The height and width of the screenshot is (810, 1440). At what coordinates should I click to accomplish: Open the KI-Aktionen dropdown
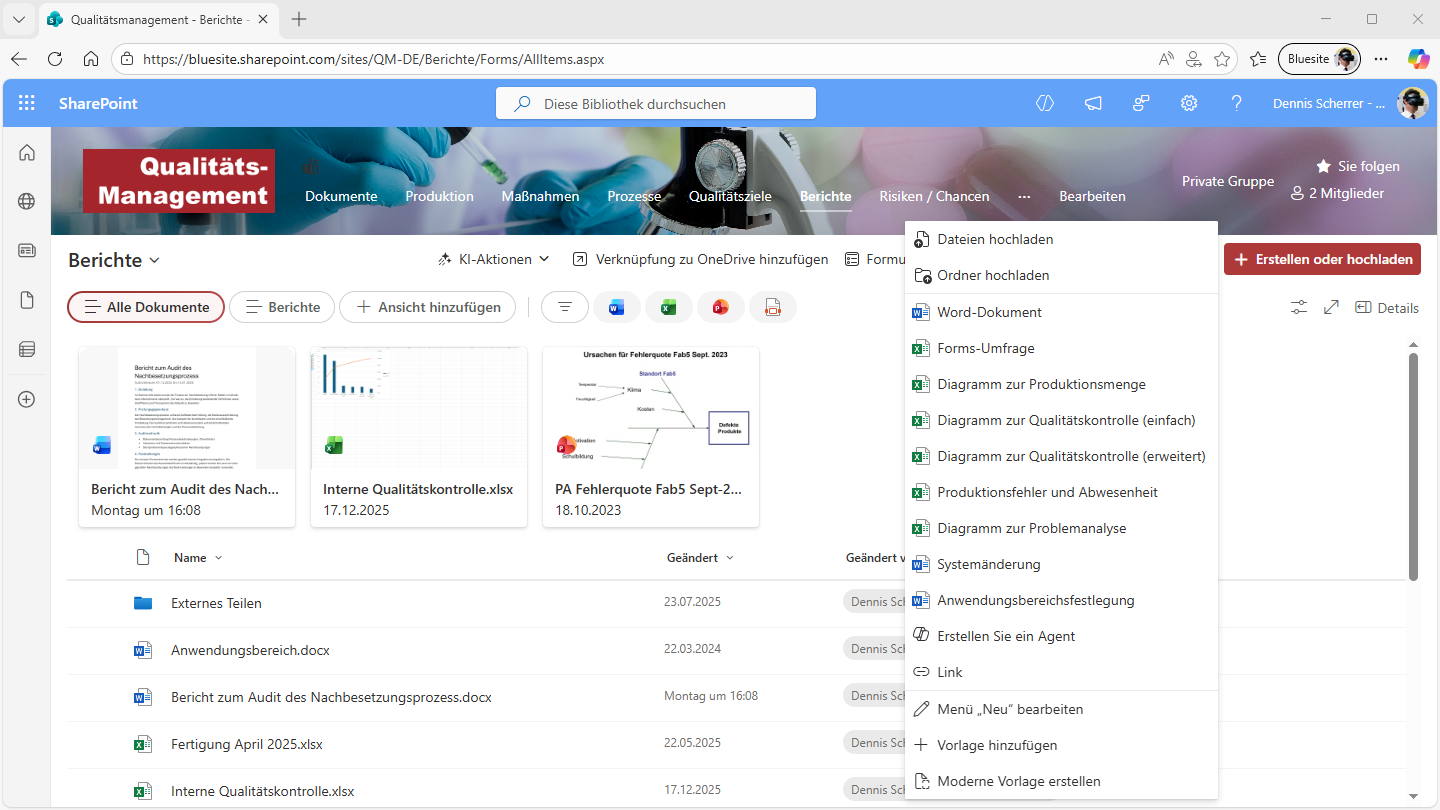point(494,259)
